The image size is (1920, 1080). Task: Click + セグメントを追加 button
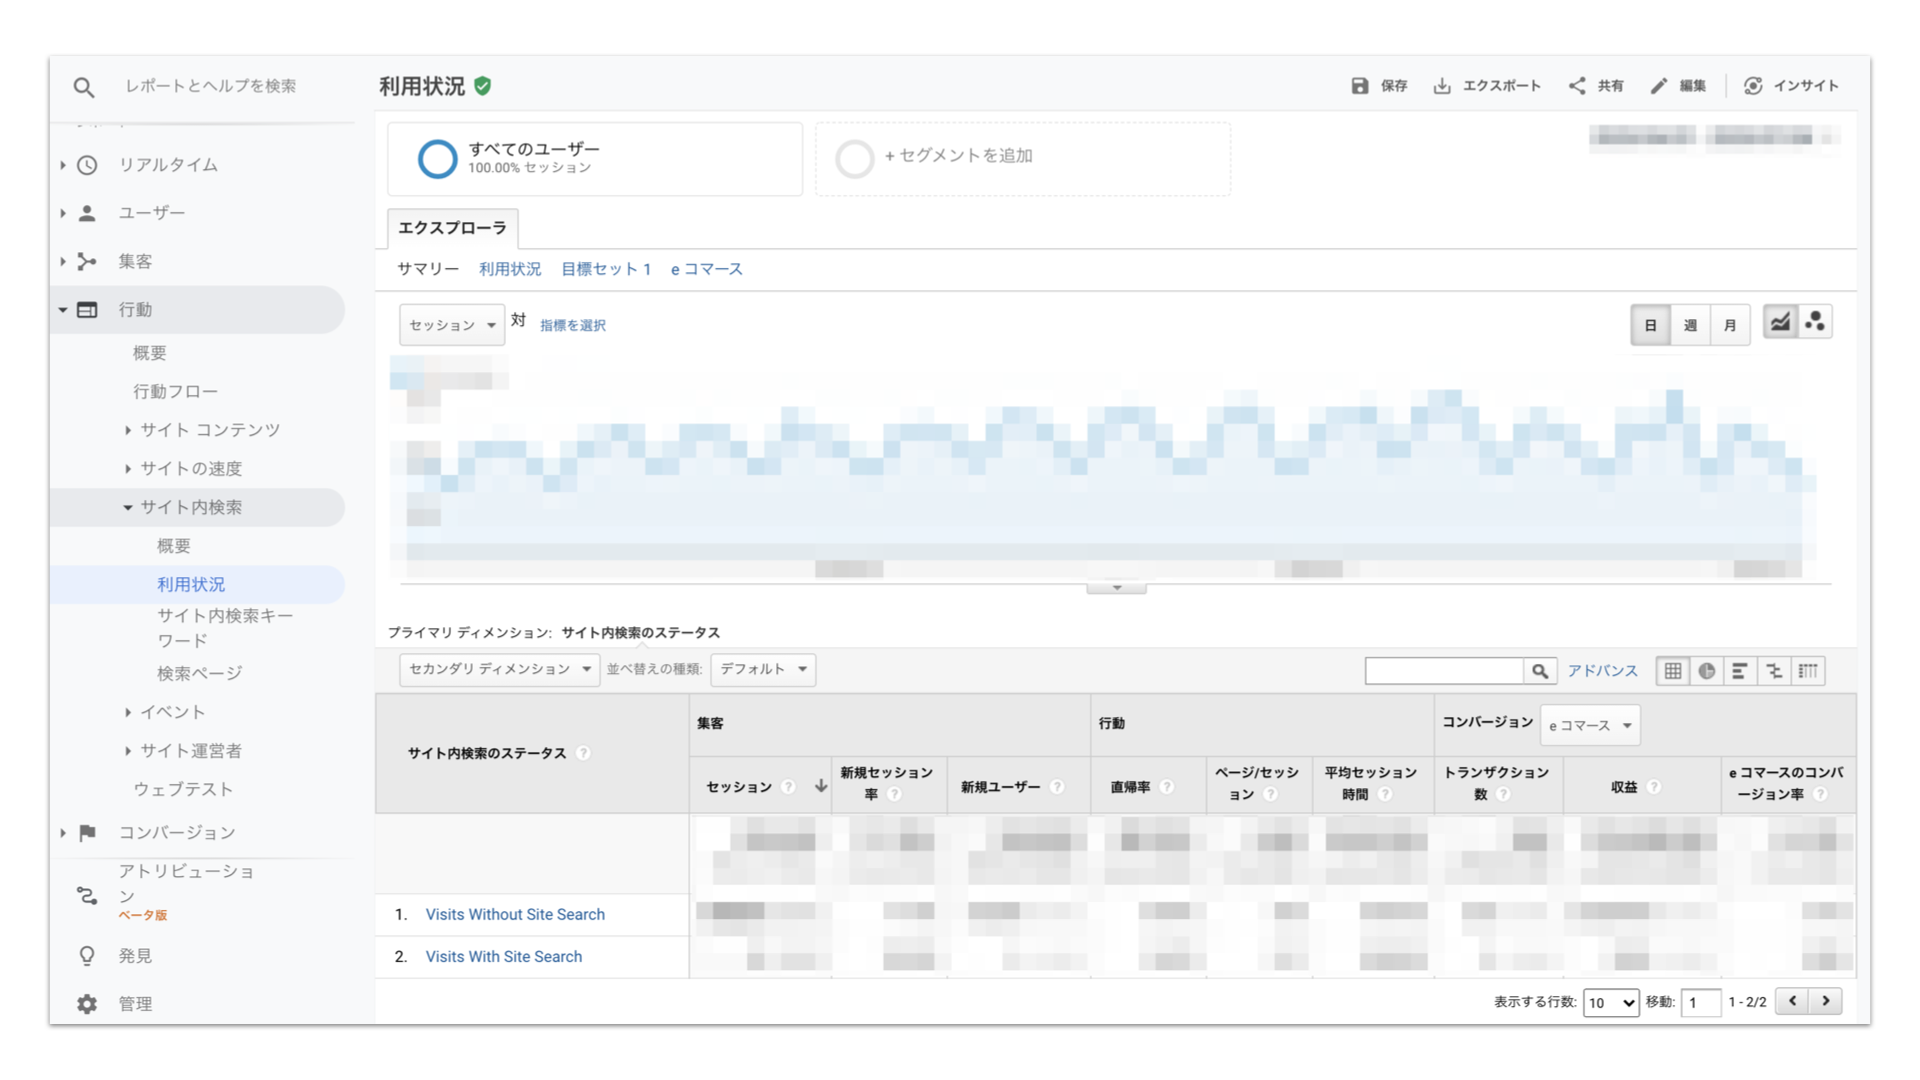[1023, 159]
